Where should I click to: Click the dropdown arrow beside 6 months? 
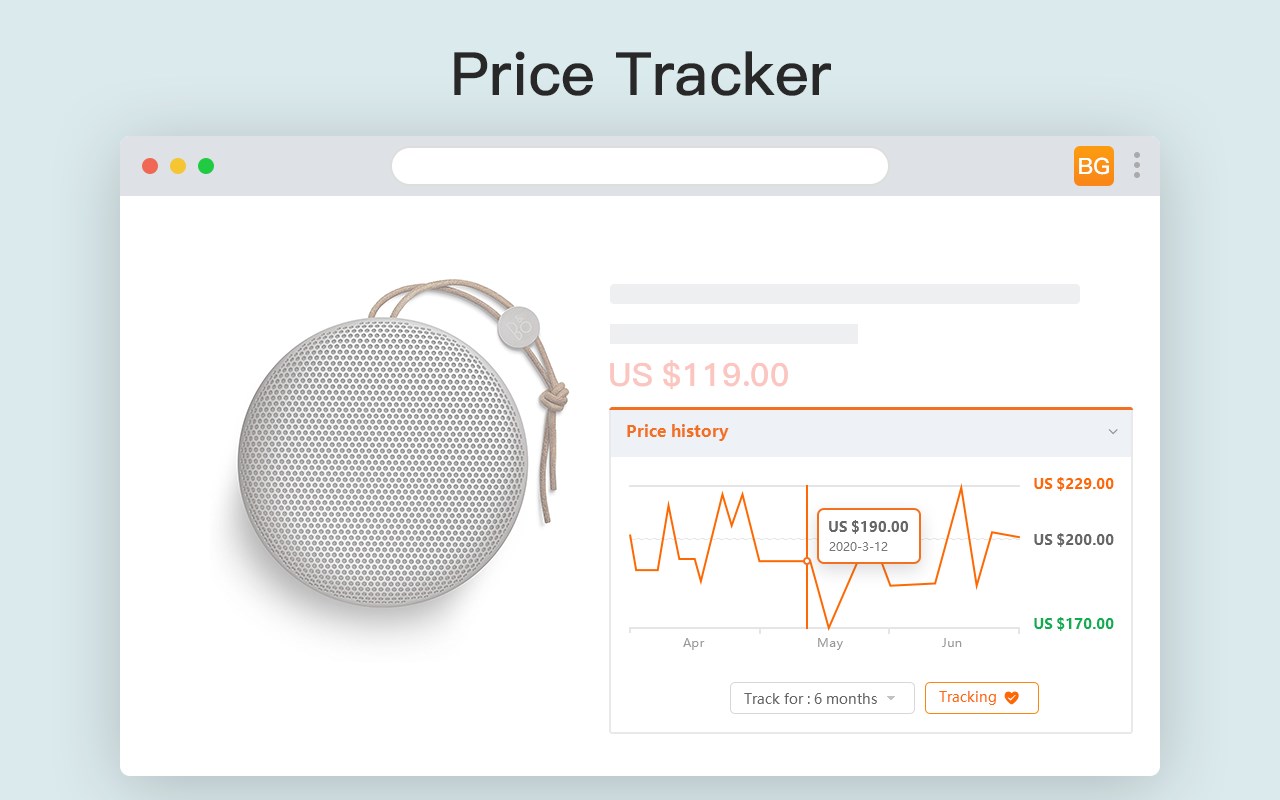click(x=891, y=698)
